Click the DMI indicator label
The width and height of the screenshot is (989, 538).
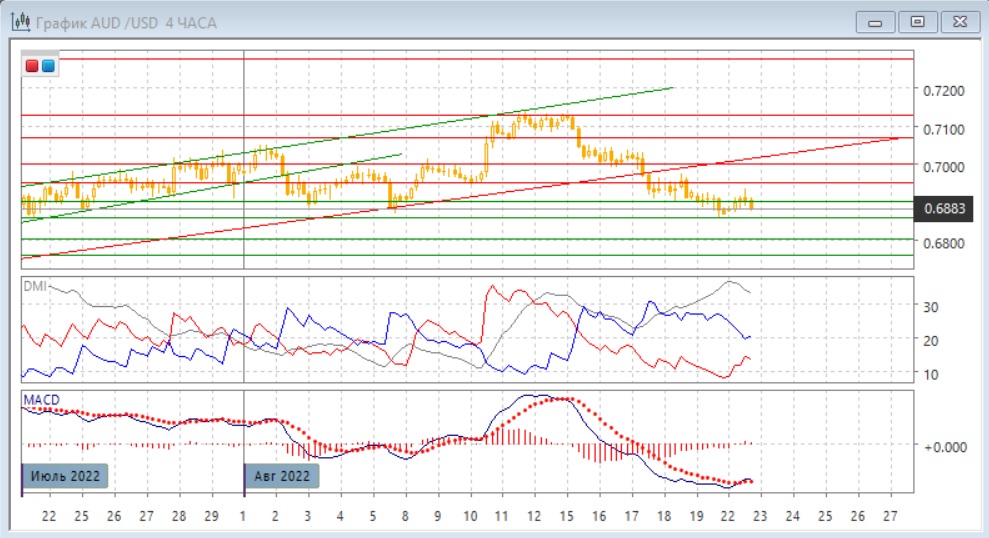coord(36,285)
